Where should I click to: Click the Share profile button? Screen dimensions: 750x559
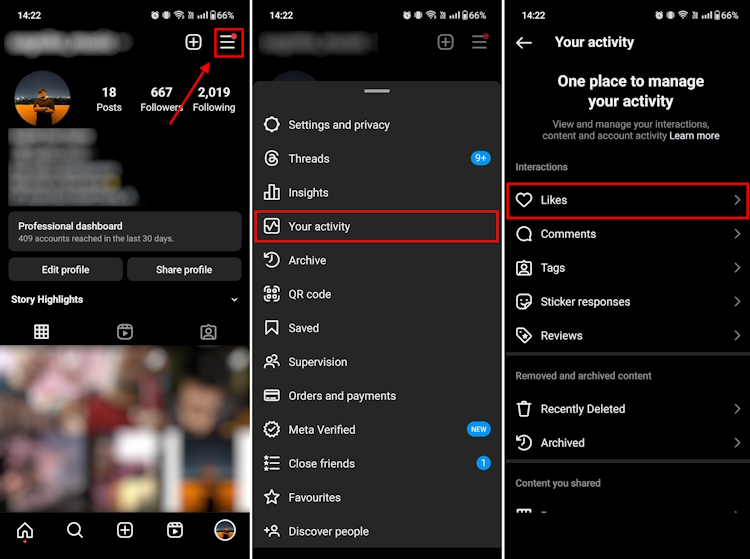[x=184, y=270]
